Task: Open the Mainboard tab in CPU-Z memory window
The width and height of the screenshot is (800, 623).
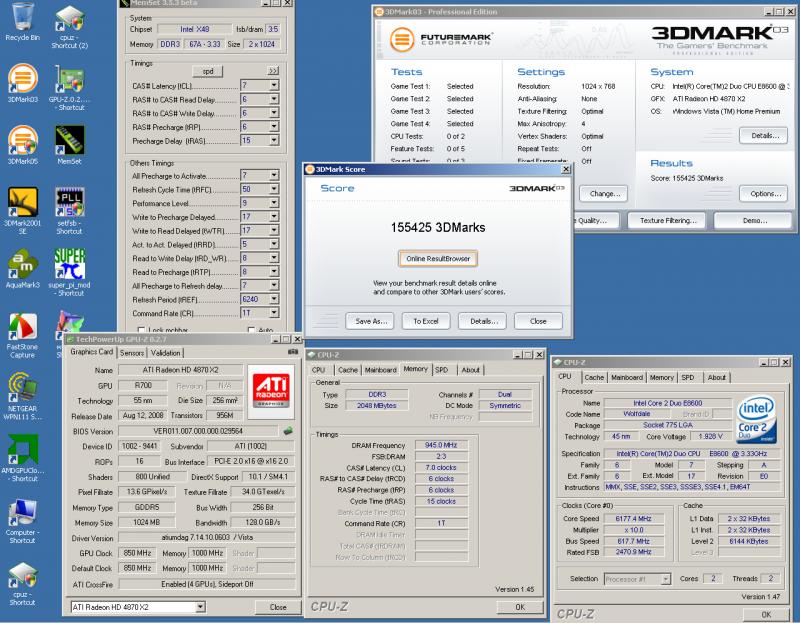Action: [381, 370]
